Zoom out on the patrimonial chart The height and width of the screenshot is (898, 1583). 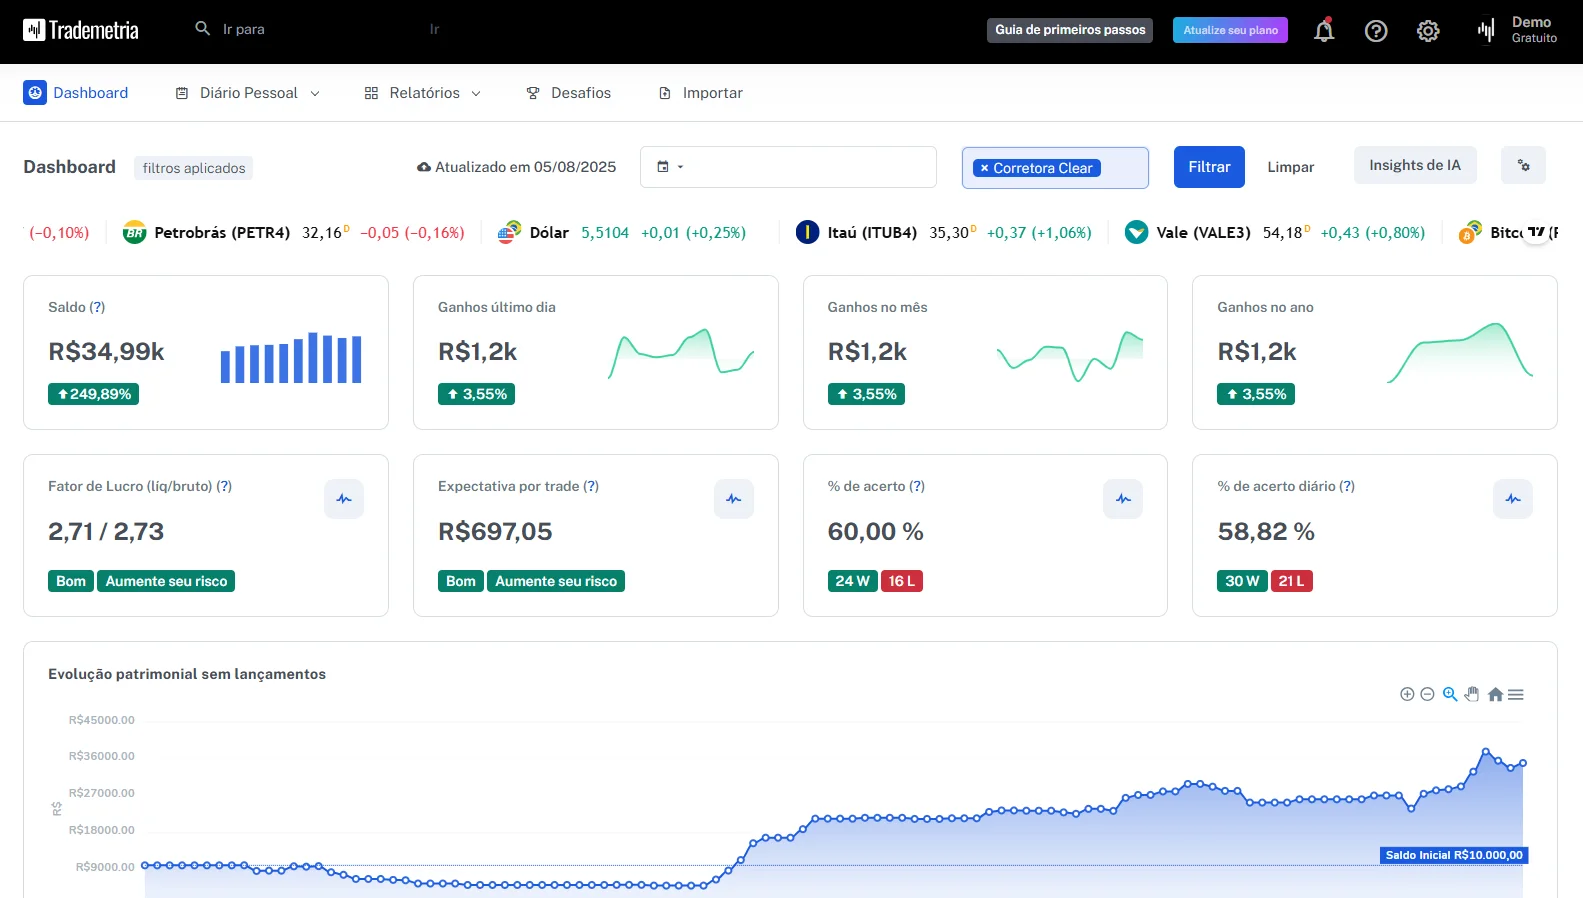(1427, 694)
